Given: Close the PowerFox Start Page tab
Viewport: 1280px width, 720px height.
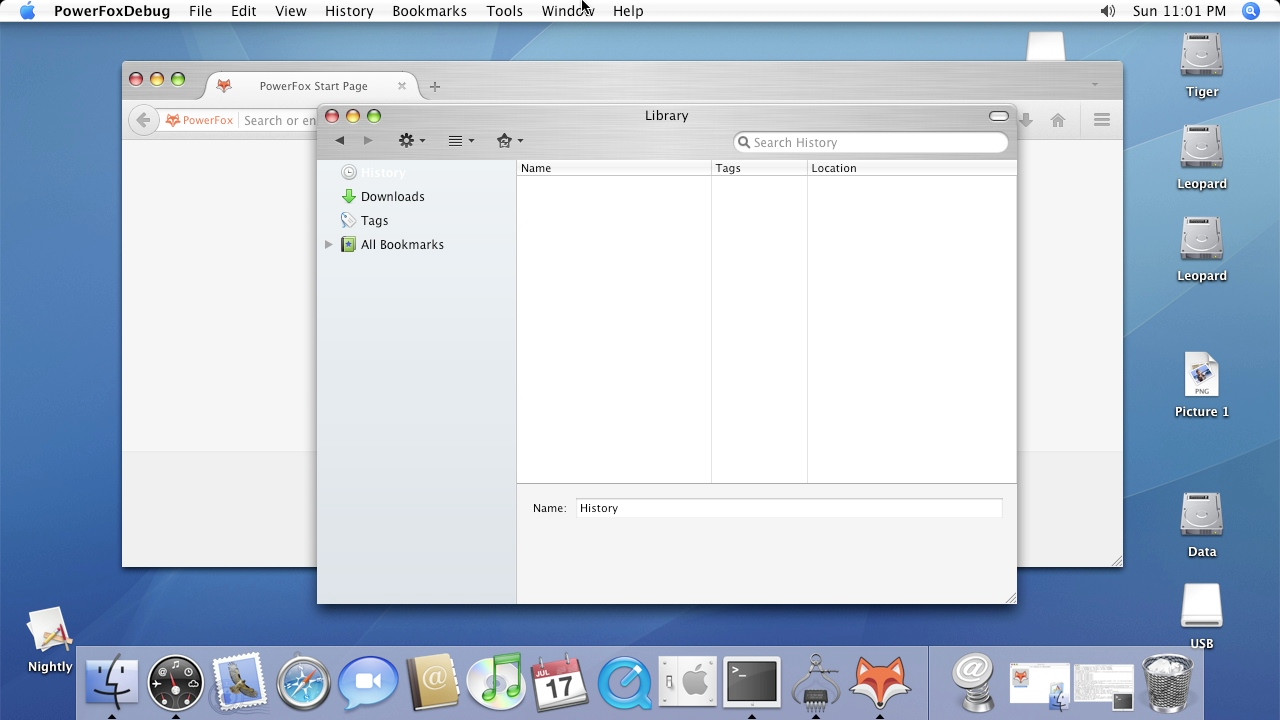Looking at the screenshot, I should click(402, 86).
